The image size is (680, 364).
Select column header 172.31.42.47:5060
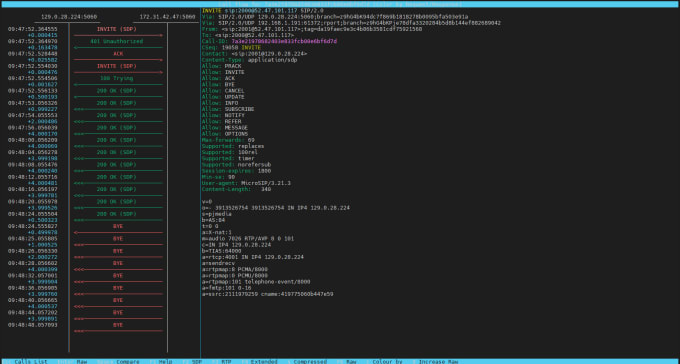coord(167,17)
